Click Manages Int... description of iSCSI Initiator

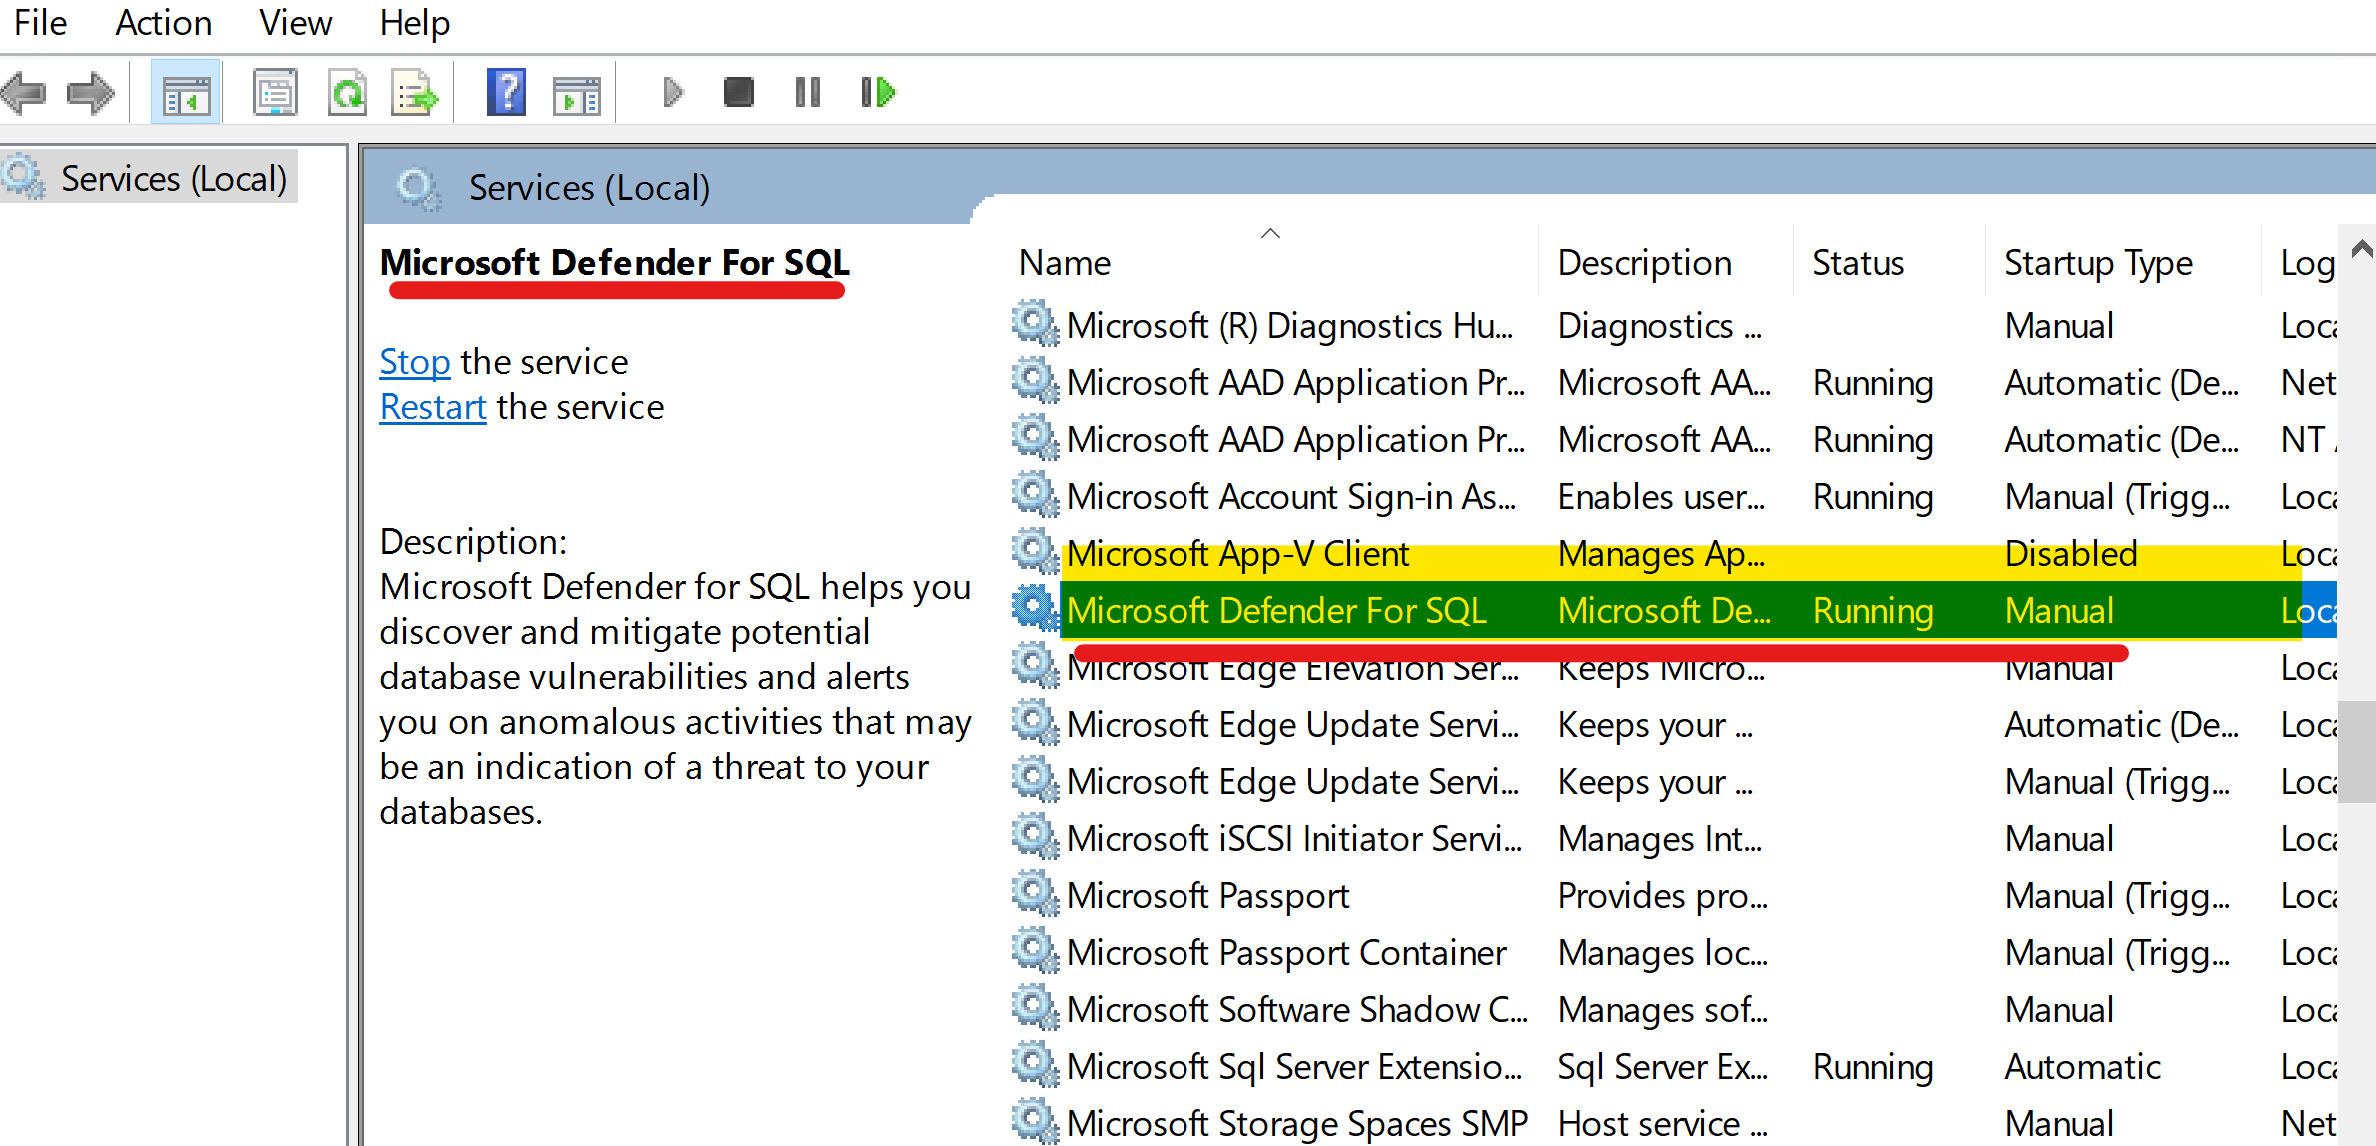(x=1660, y=839)
